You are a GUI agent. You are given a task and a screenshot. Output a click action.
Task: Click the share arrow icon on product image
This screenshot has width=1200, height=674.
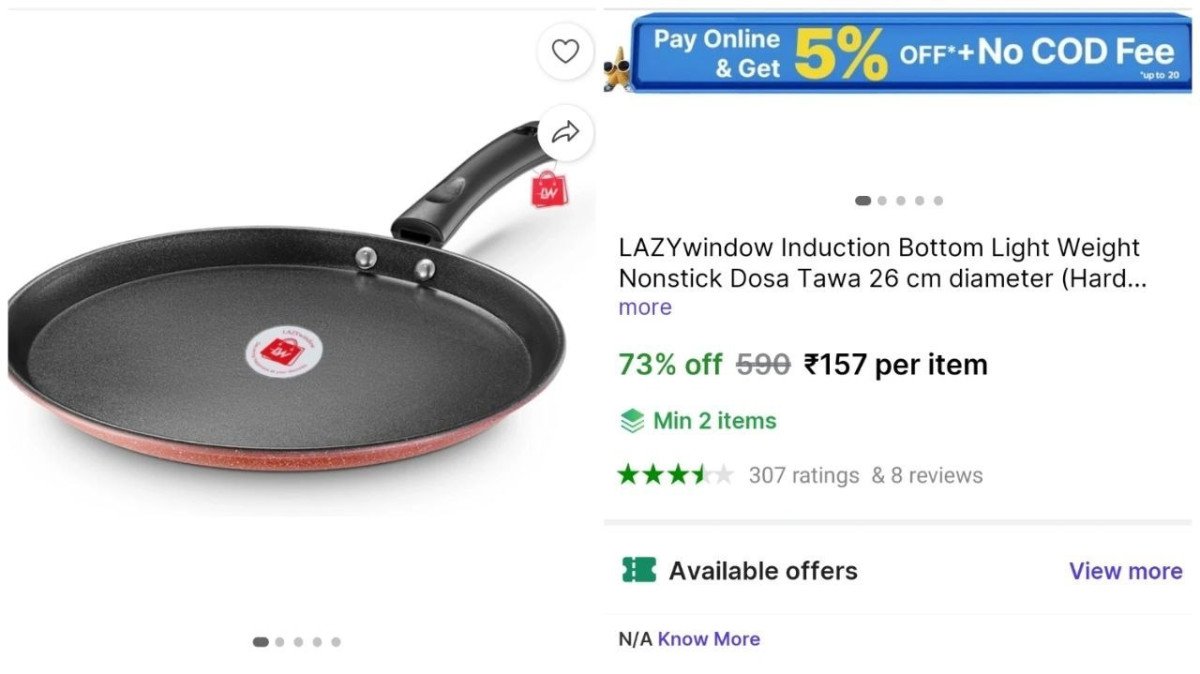(566, 130)
